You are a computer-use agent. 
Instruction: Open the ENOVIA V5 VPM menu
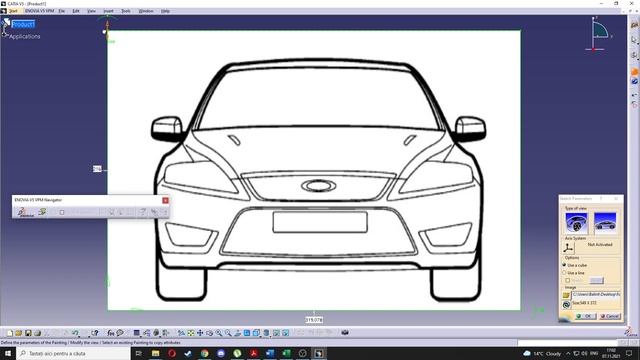pos(39,11)
